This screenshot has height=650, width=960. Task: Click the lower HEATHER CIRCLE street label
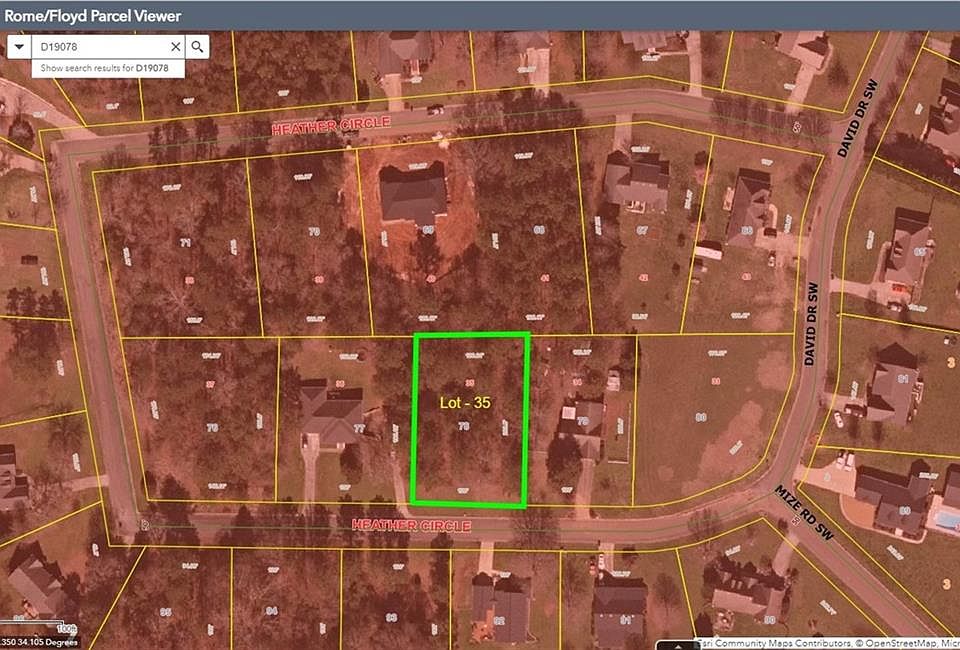coord(411,525)
